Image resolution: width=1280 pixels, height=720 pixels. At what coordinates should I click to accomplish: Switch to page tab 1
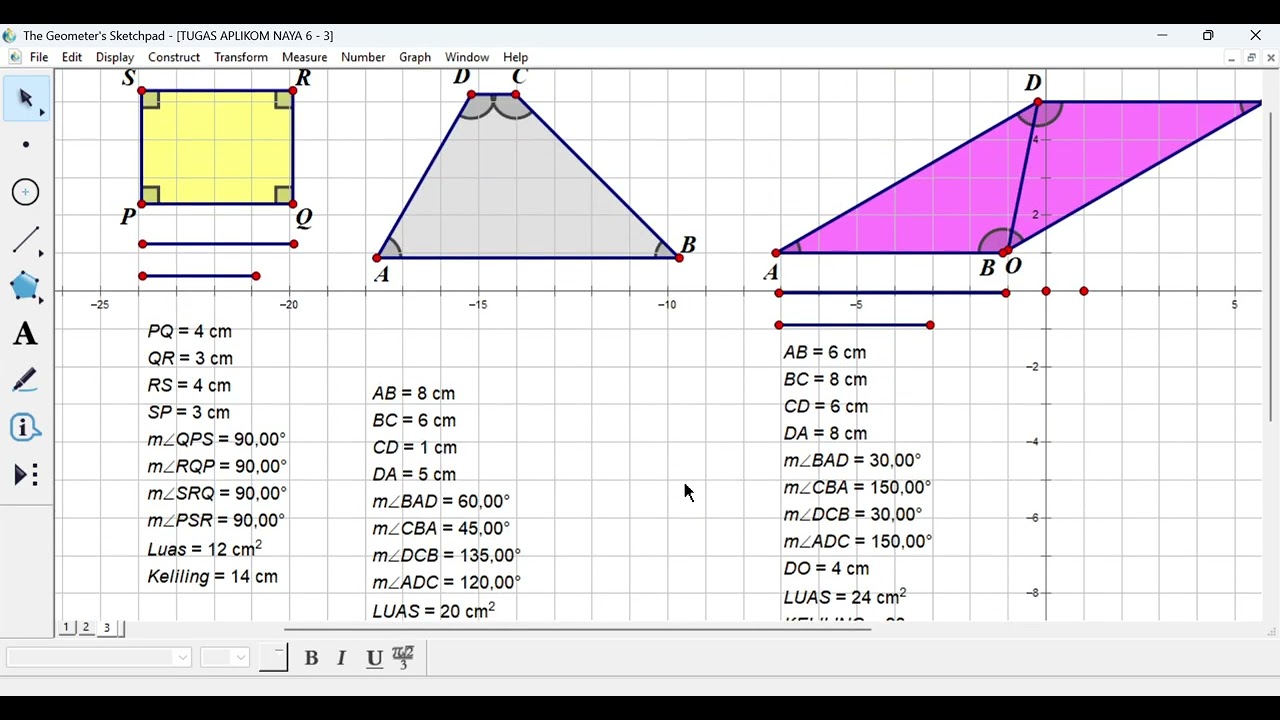coord(67,627)
